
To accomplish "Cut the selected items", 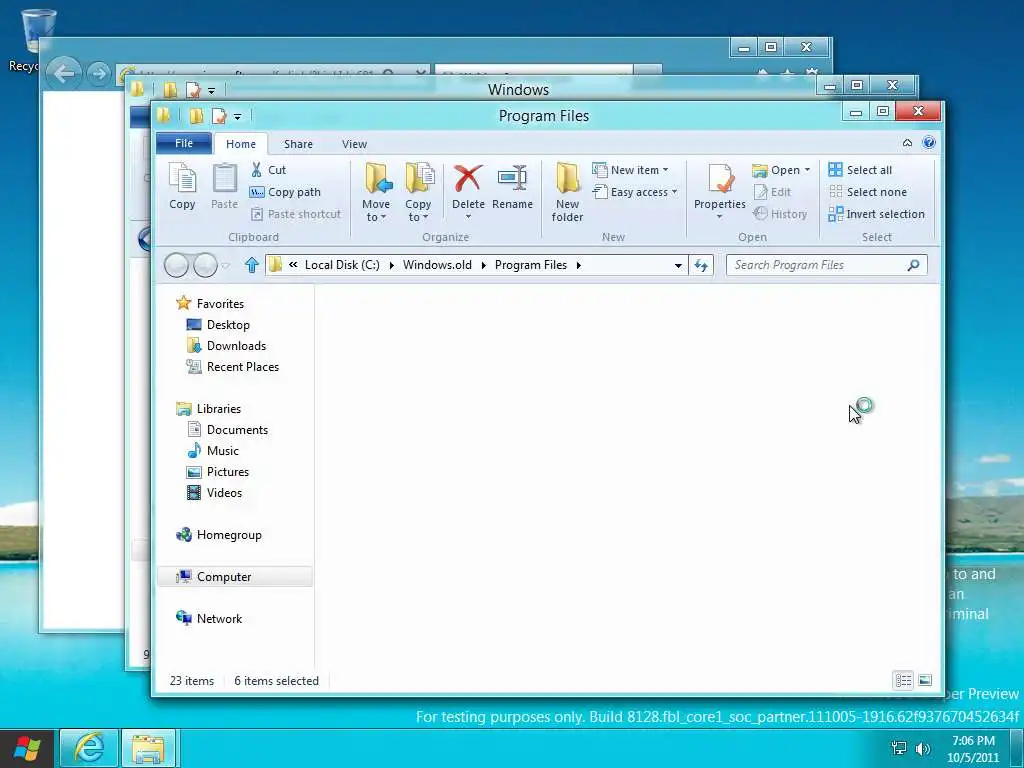I will click(268, 170).
